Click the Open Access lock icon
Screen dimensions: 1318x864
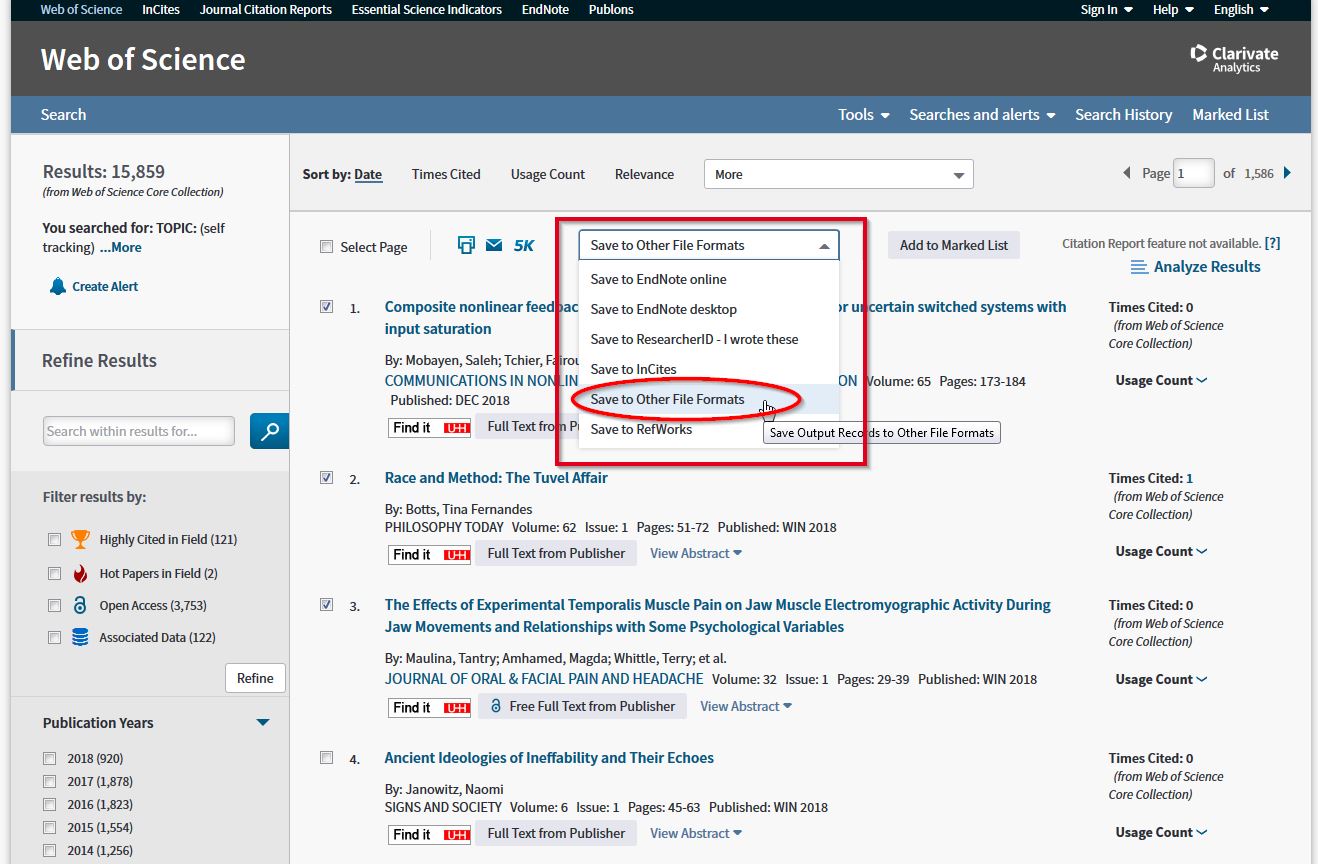[81, 605]
